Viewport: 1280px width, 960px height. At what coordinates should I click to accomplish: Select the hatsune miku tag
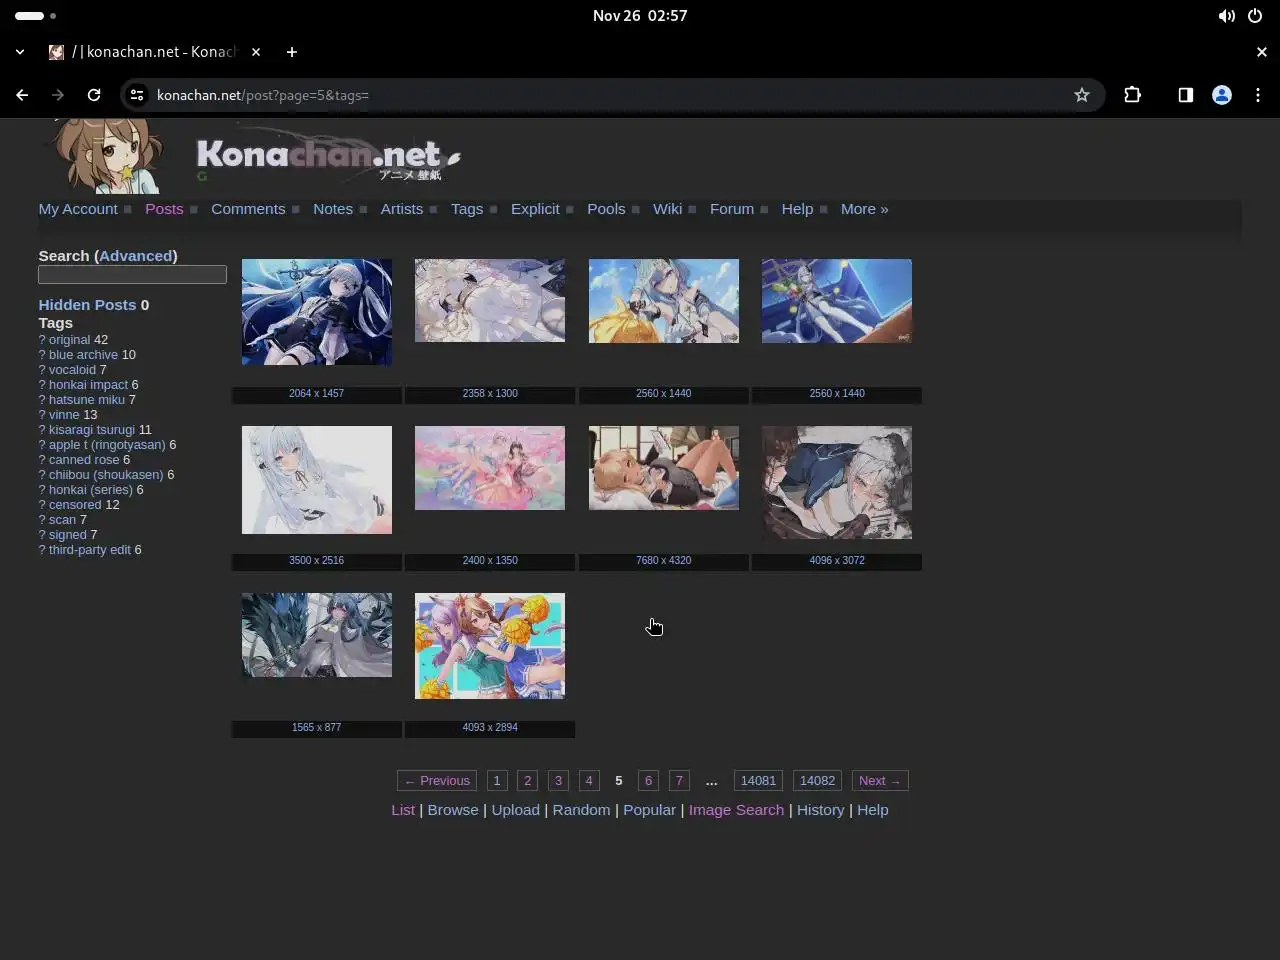coord(87,400)
